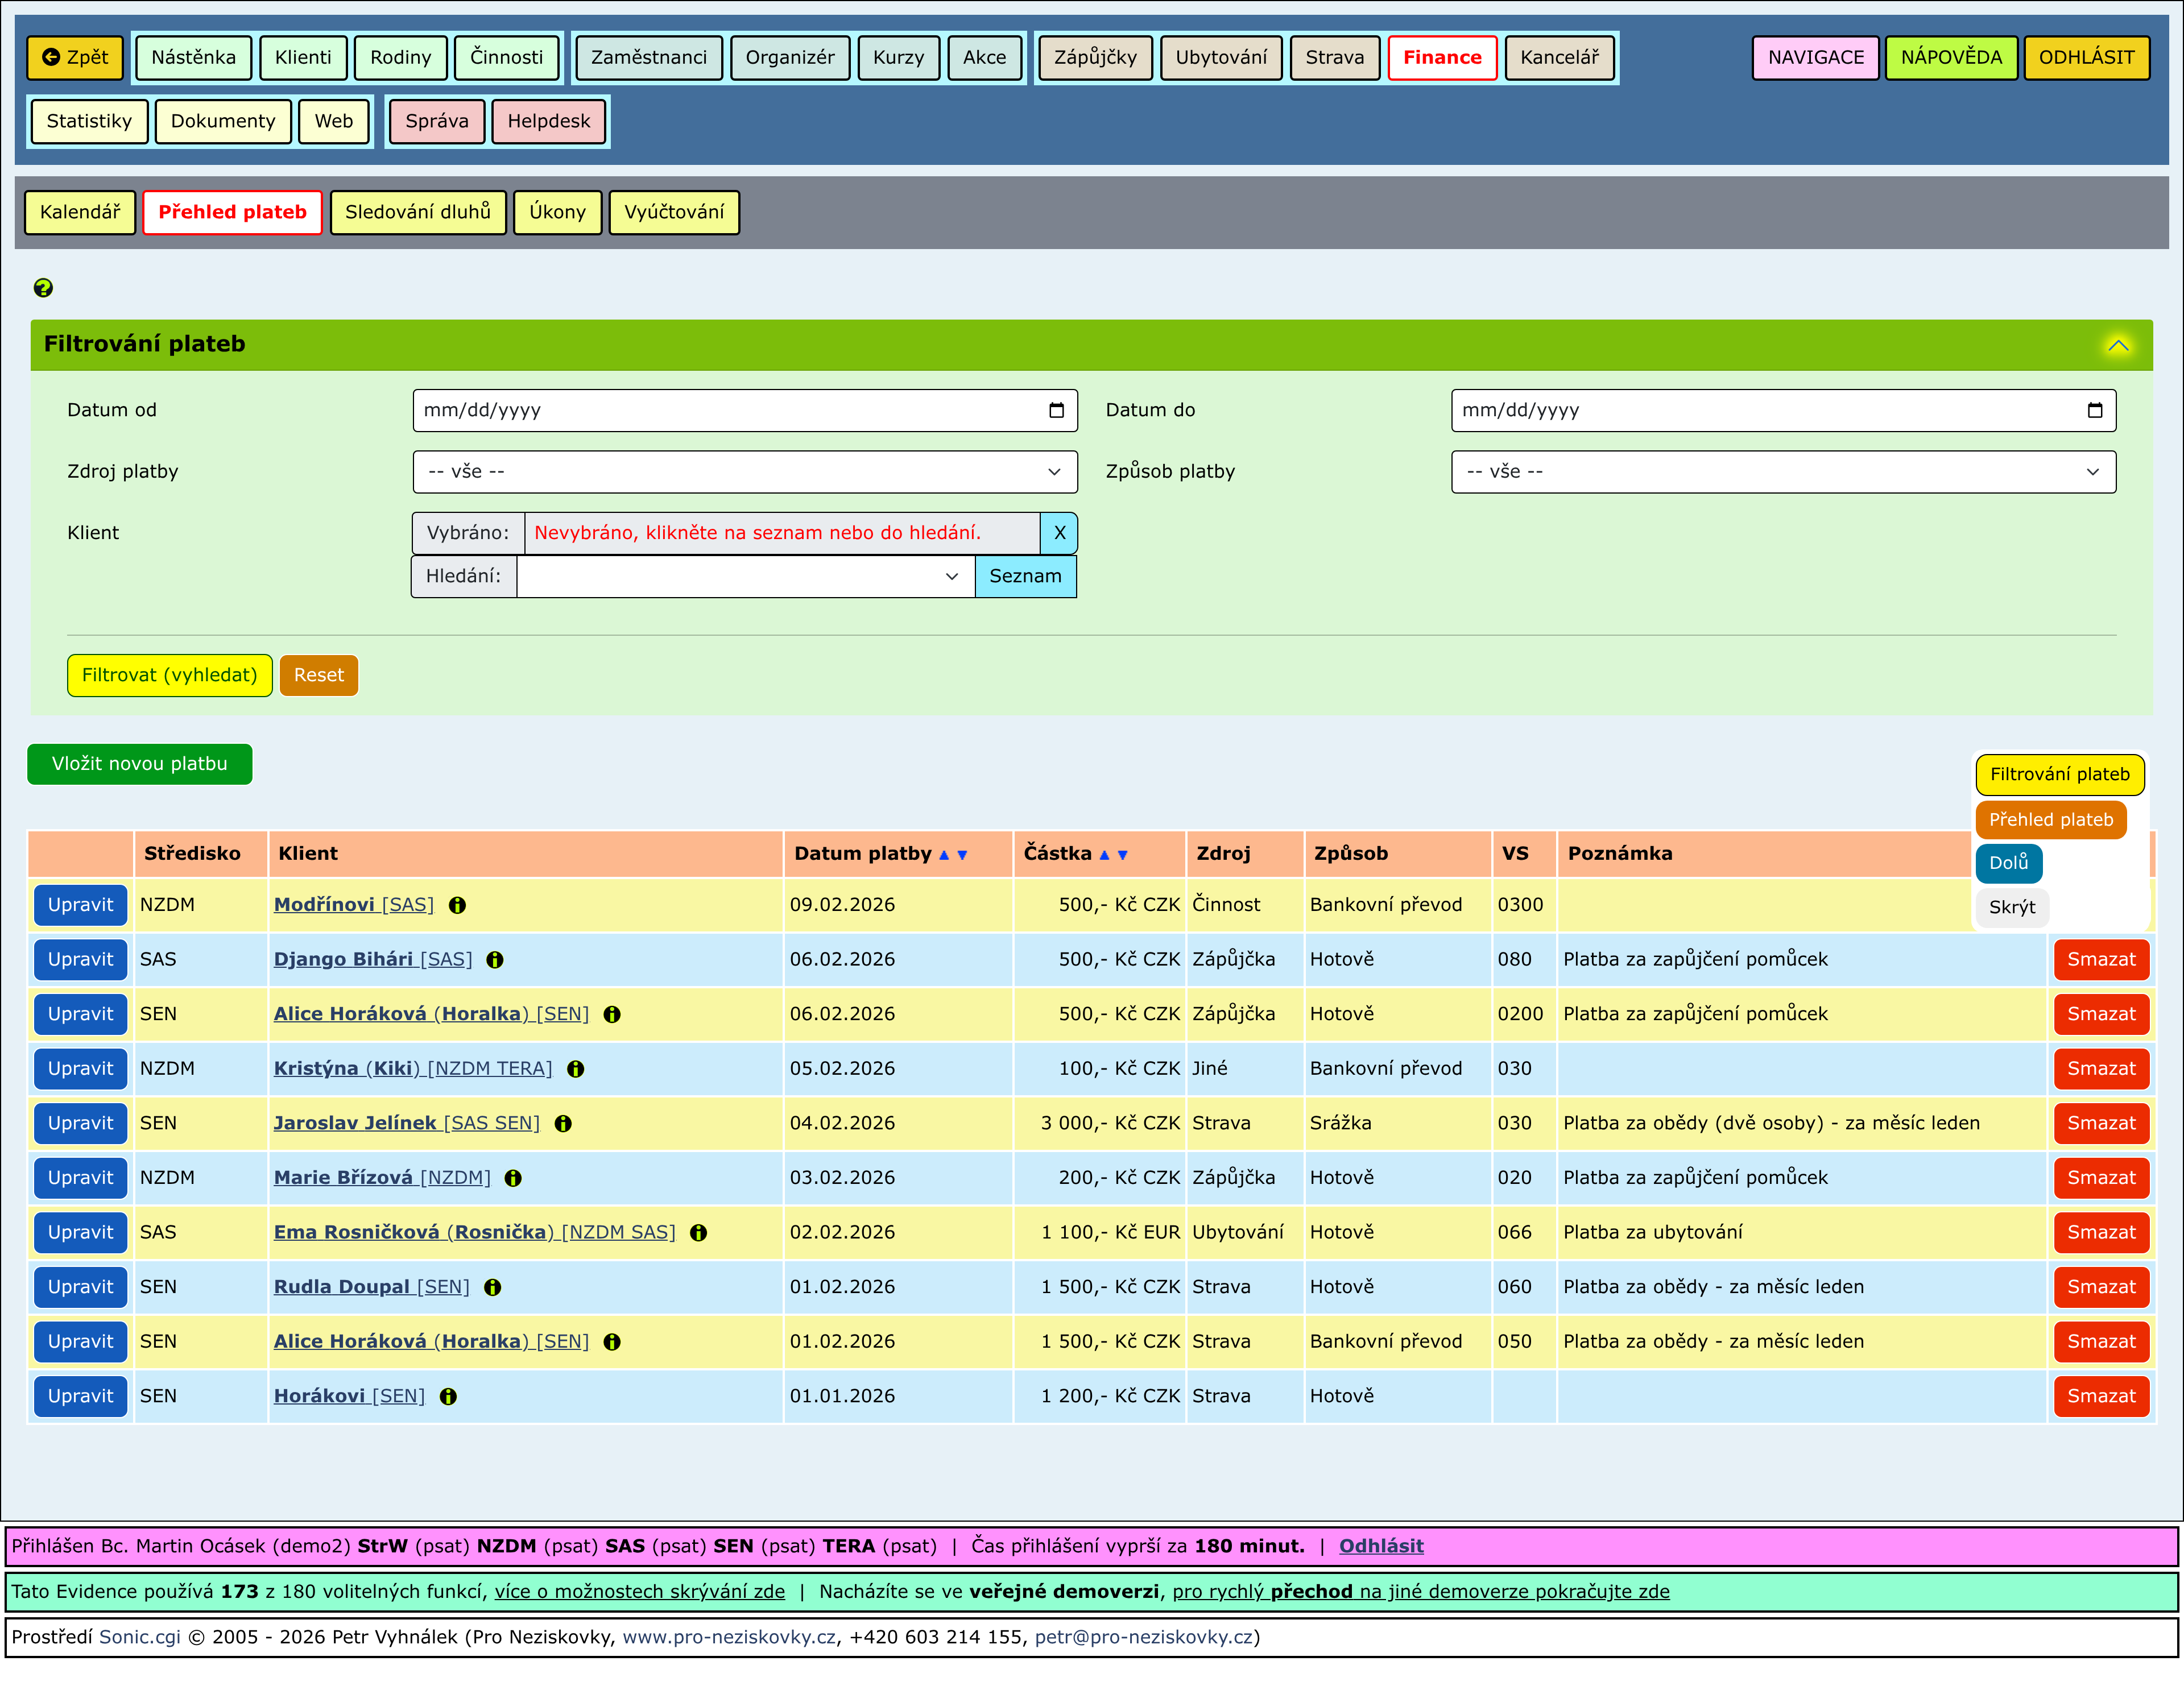Open calendar picker in Datum do field
The image size is (2184, 1690).
tap(2095, 410)
